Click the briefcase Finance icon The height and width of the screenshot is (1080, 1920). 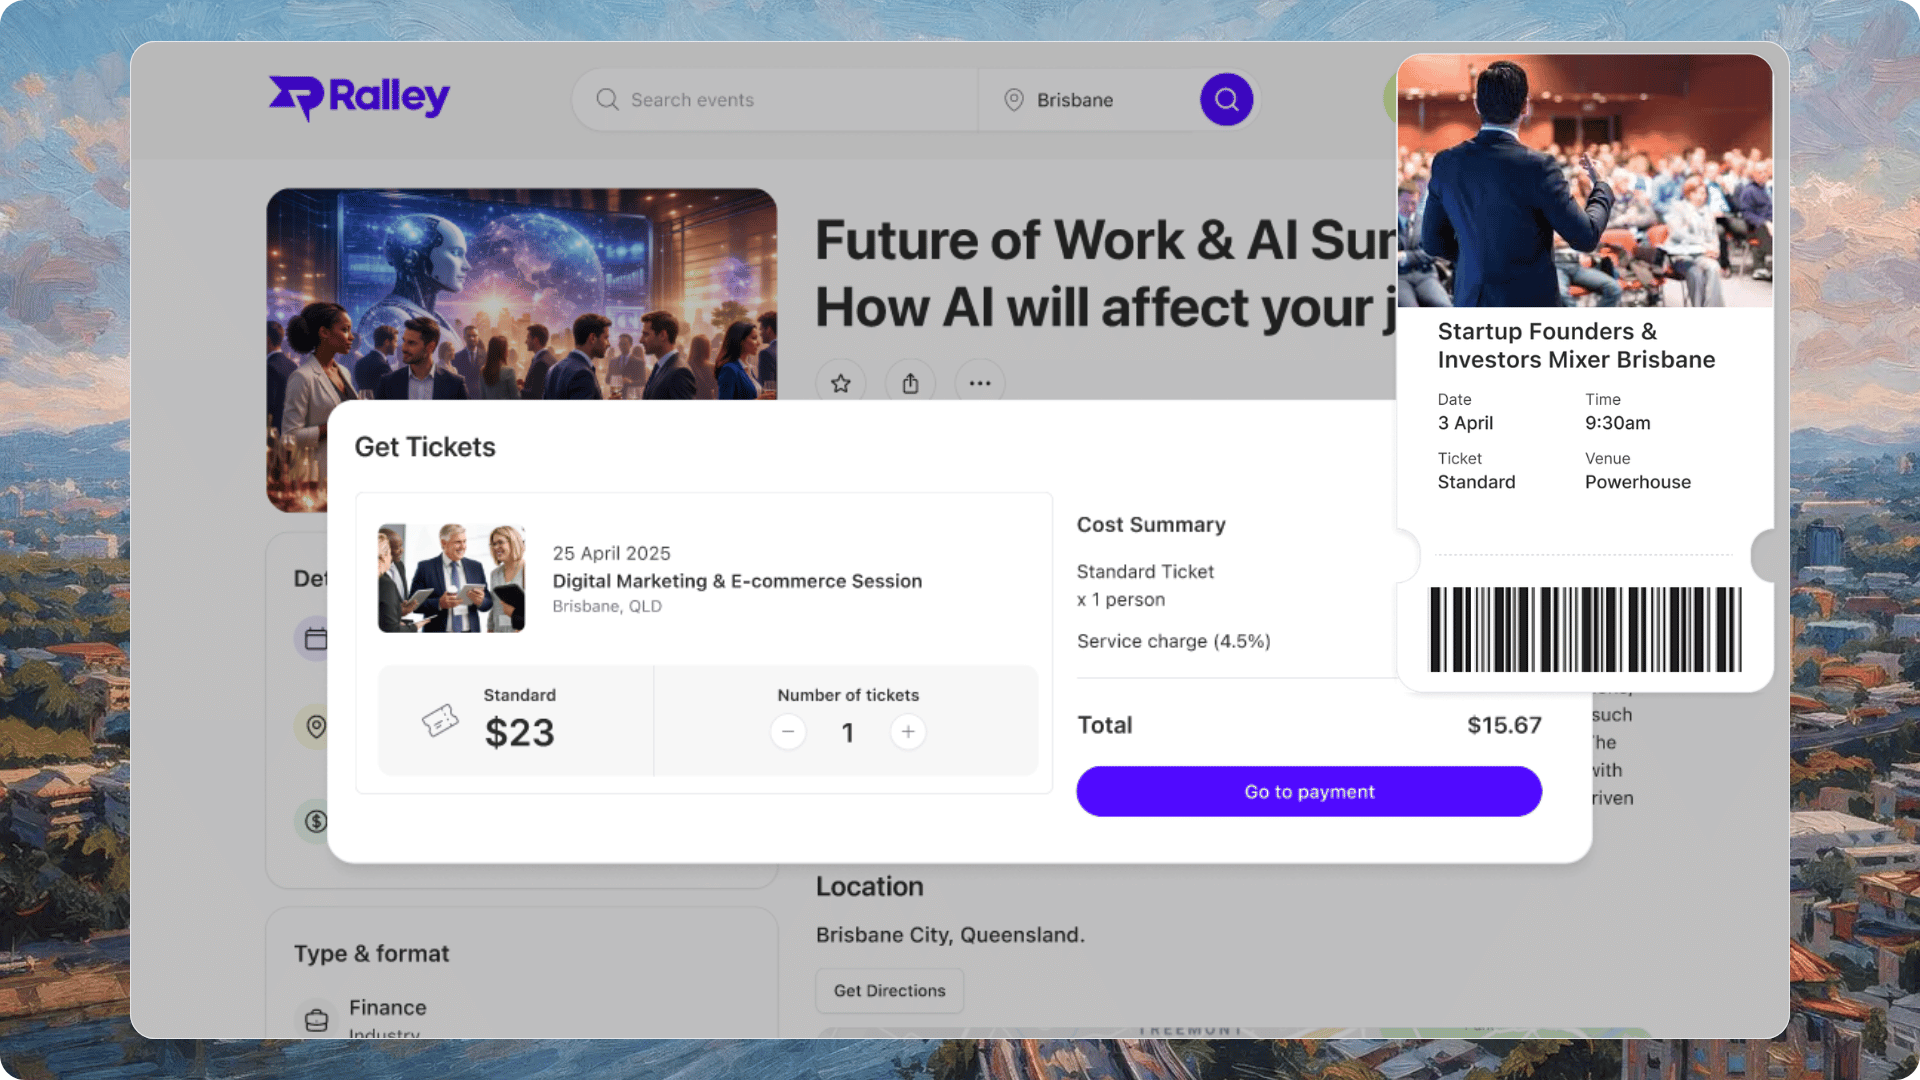point(316,1019)
